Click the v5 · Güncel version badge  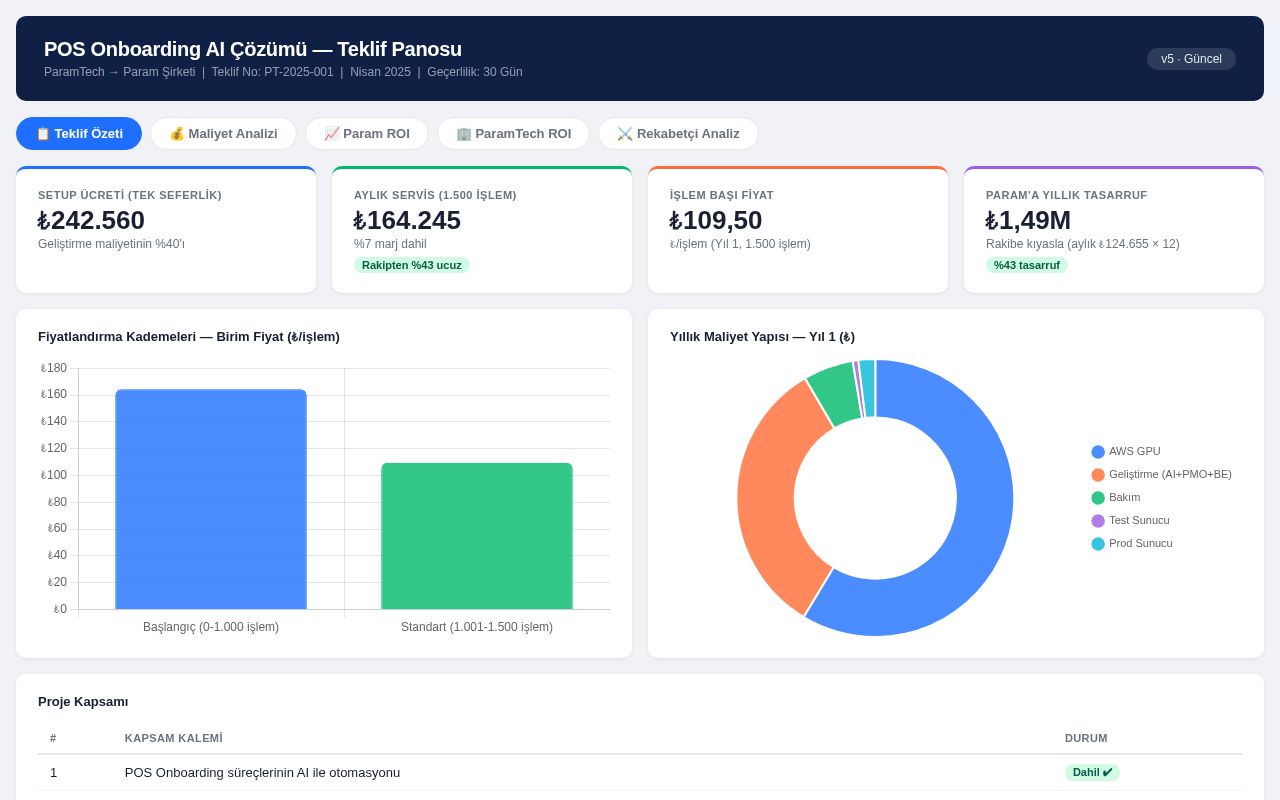point(1191,59)
